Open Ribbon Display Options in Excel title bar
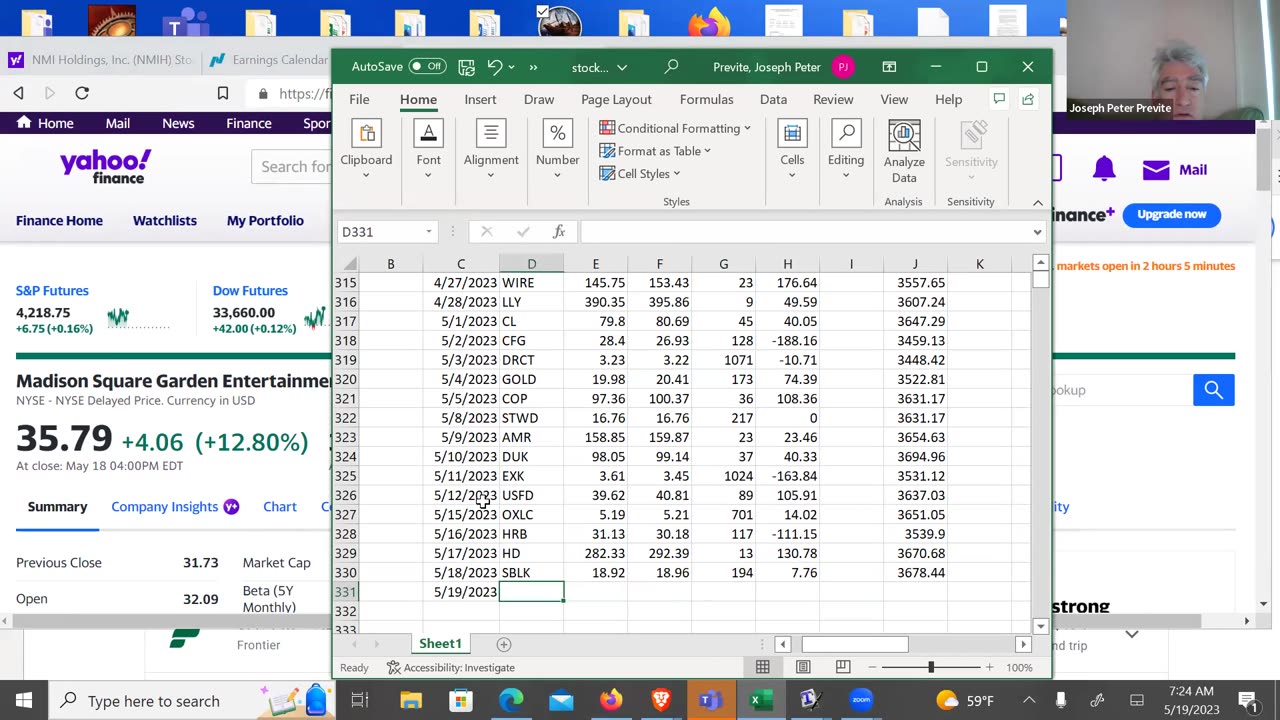This screenshot has height=720, width=1280. click(889, 67)
